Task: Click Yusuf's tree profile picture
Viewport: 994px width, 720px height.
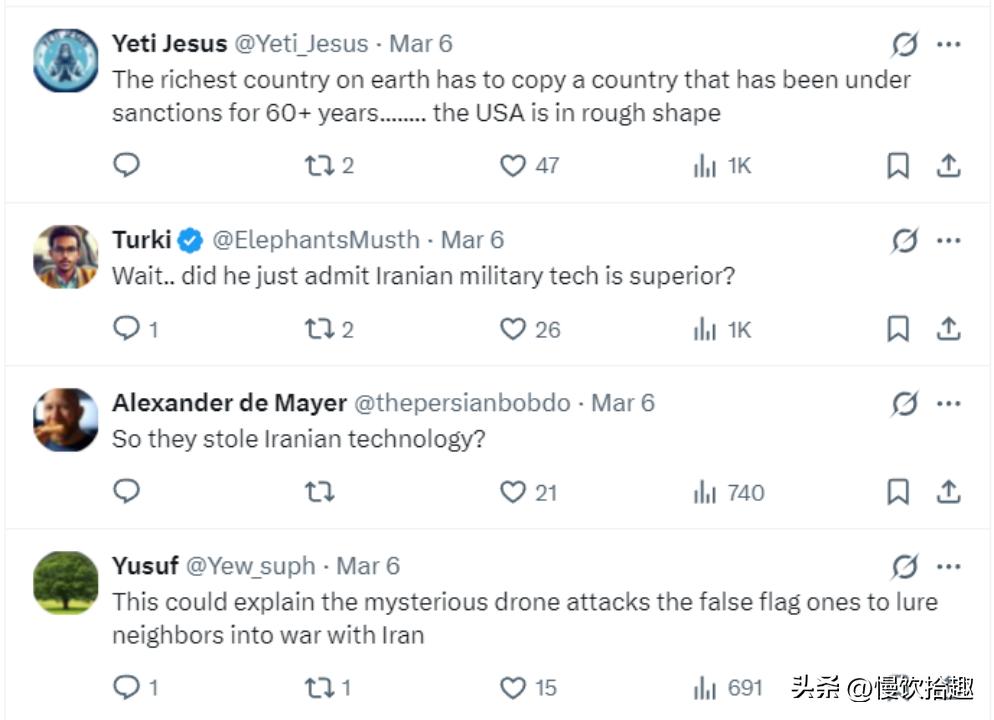Action: (66, 581)
